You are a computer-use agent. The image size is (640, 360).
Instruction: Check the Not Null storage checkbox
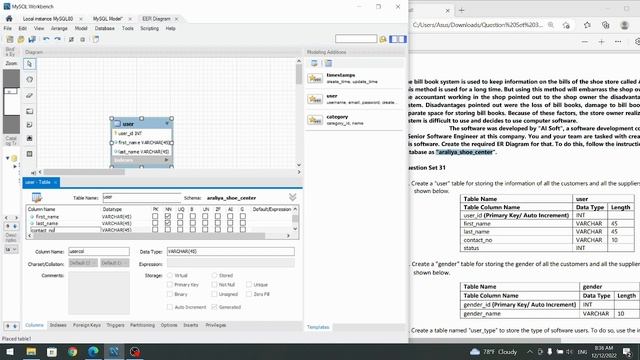point(214,284)
